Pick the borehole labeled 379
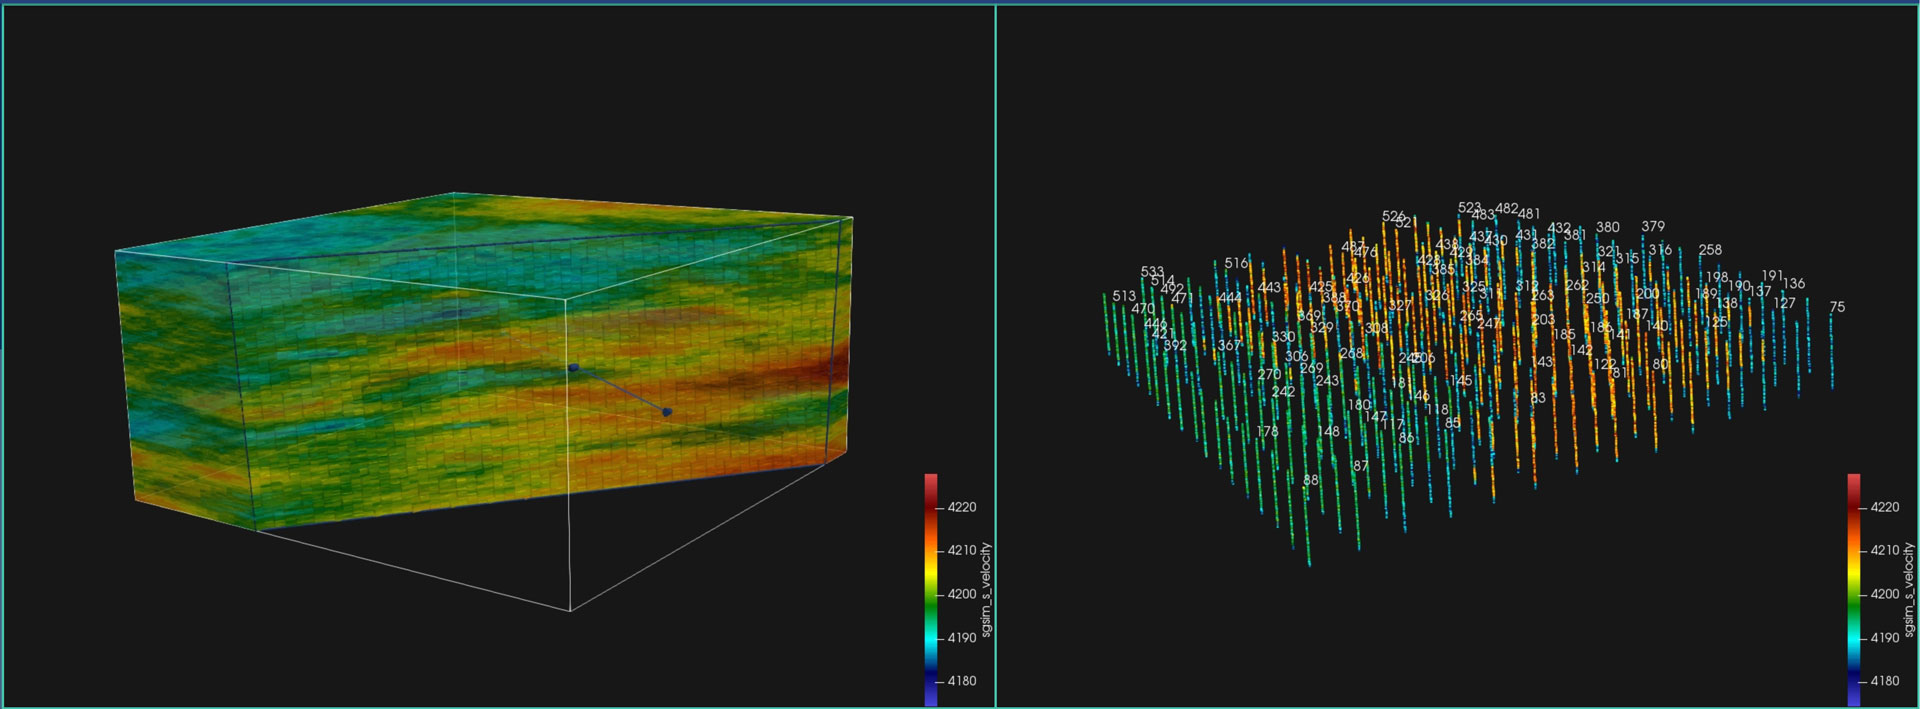 point(1653,227)
